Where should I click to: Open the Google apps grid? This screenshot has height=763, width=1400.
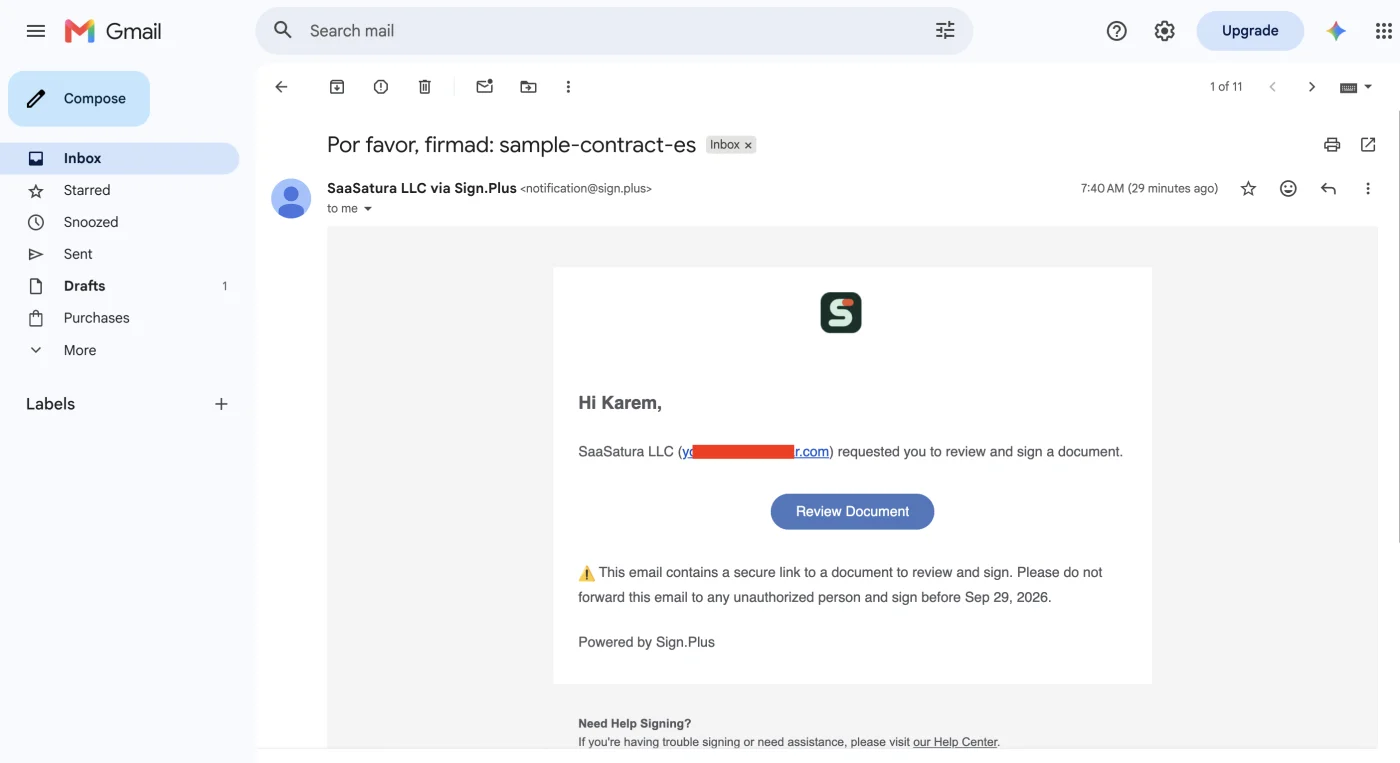[x=1384, y=31]
